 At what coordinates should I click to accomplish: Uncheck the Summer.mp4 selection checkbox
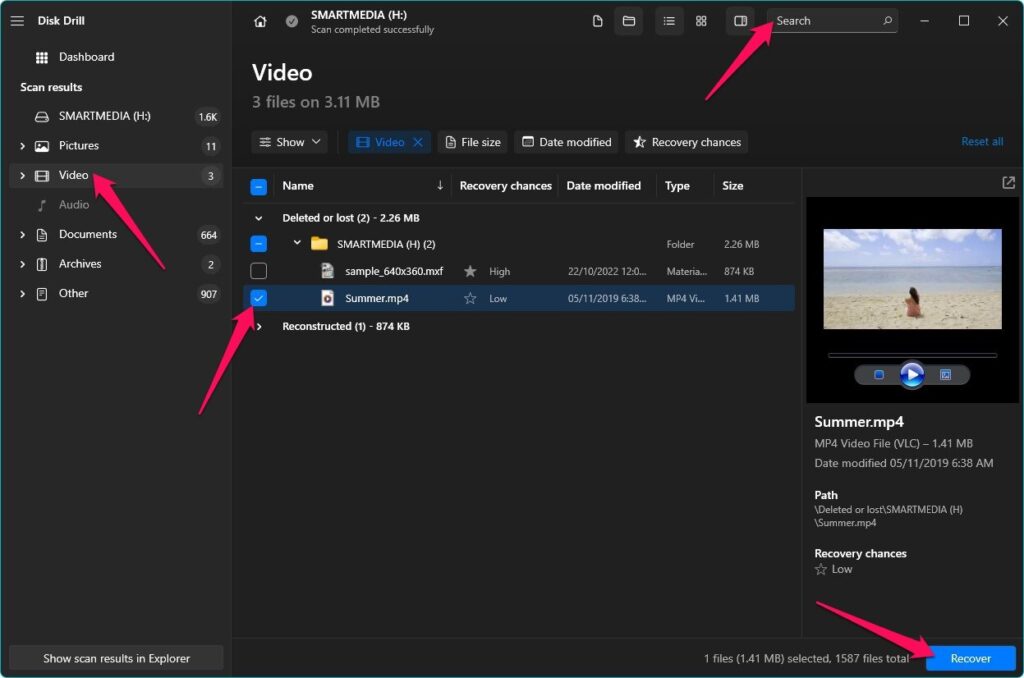coord(258,297)
